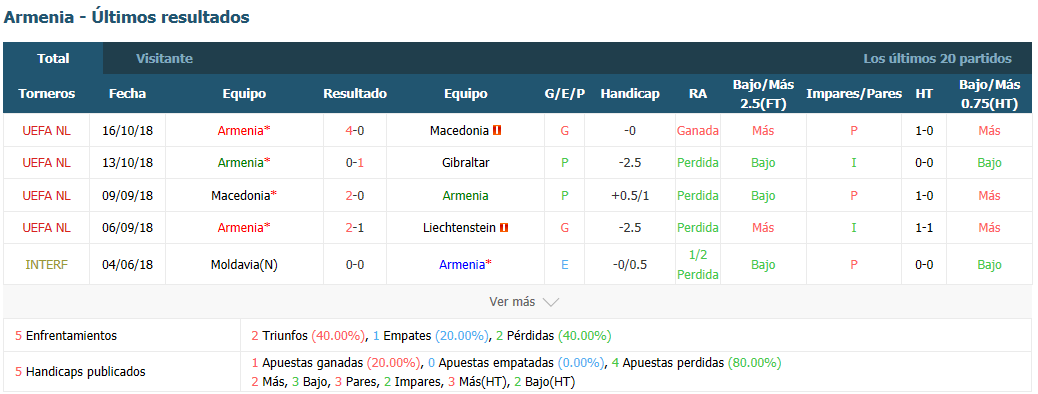Click the red card icon next to Macedonia
The width and height of the screenshot is (1038, 394).
click(497, 130)
